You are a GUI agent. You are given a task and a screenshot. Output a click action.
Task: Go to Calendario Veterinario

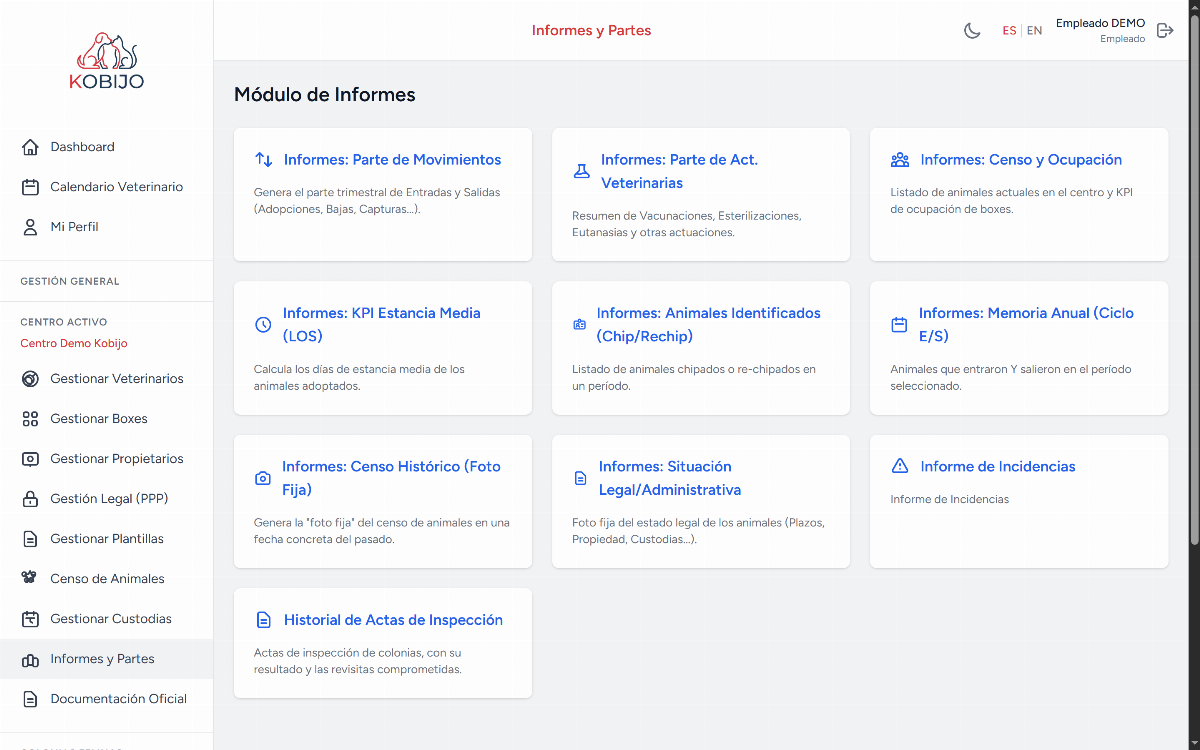pos(106,187)
